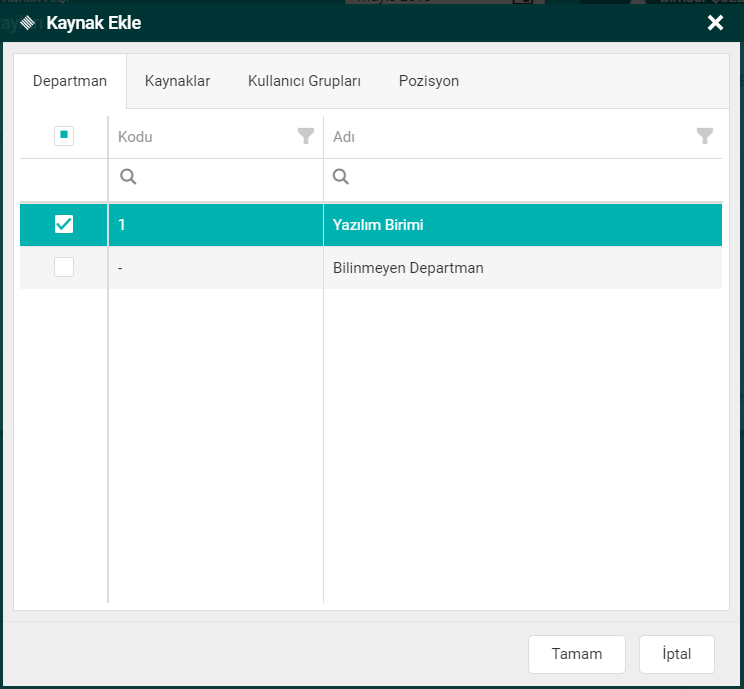Sort by the Adı column header
The width and height of the screenshot is (744, 689).
coord(344,137)
